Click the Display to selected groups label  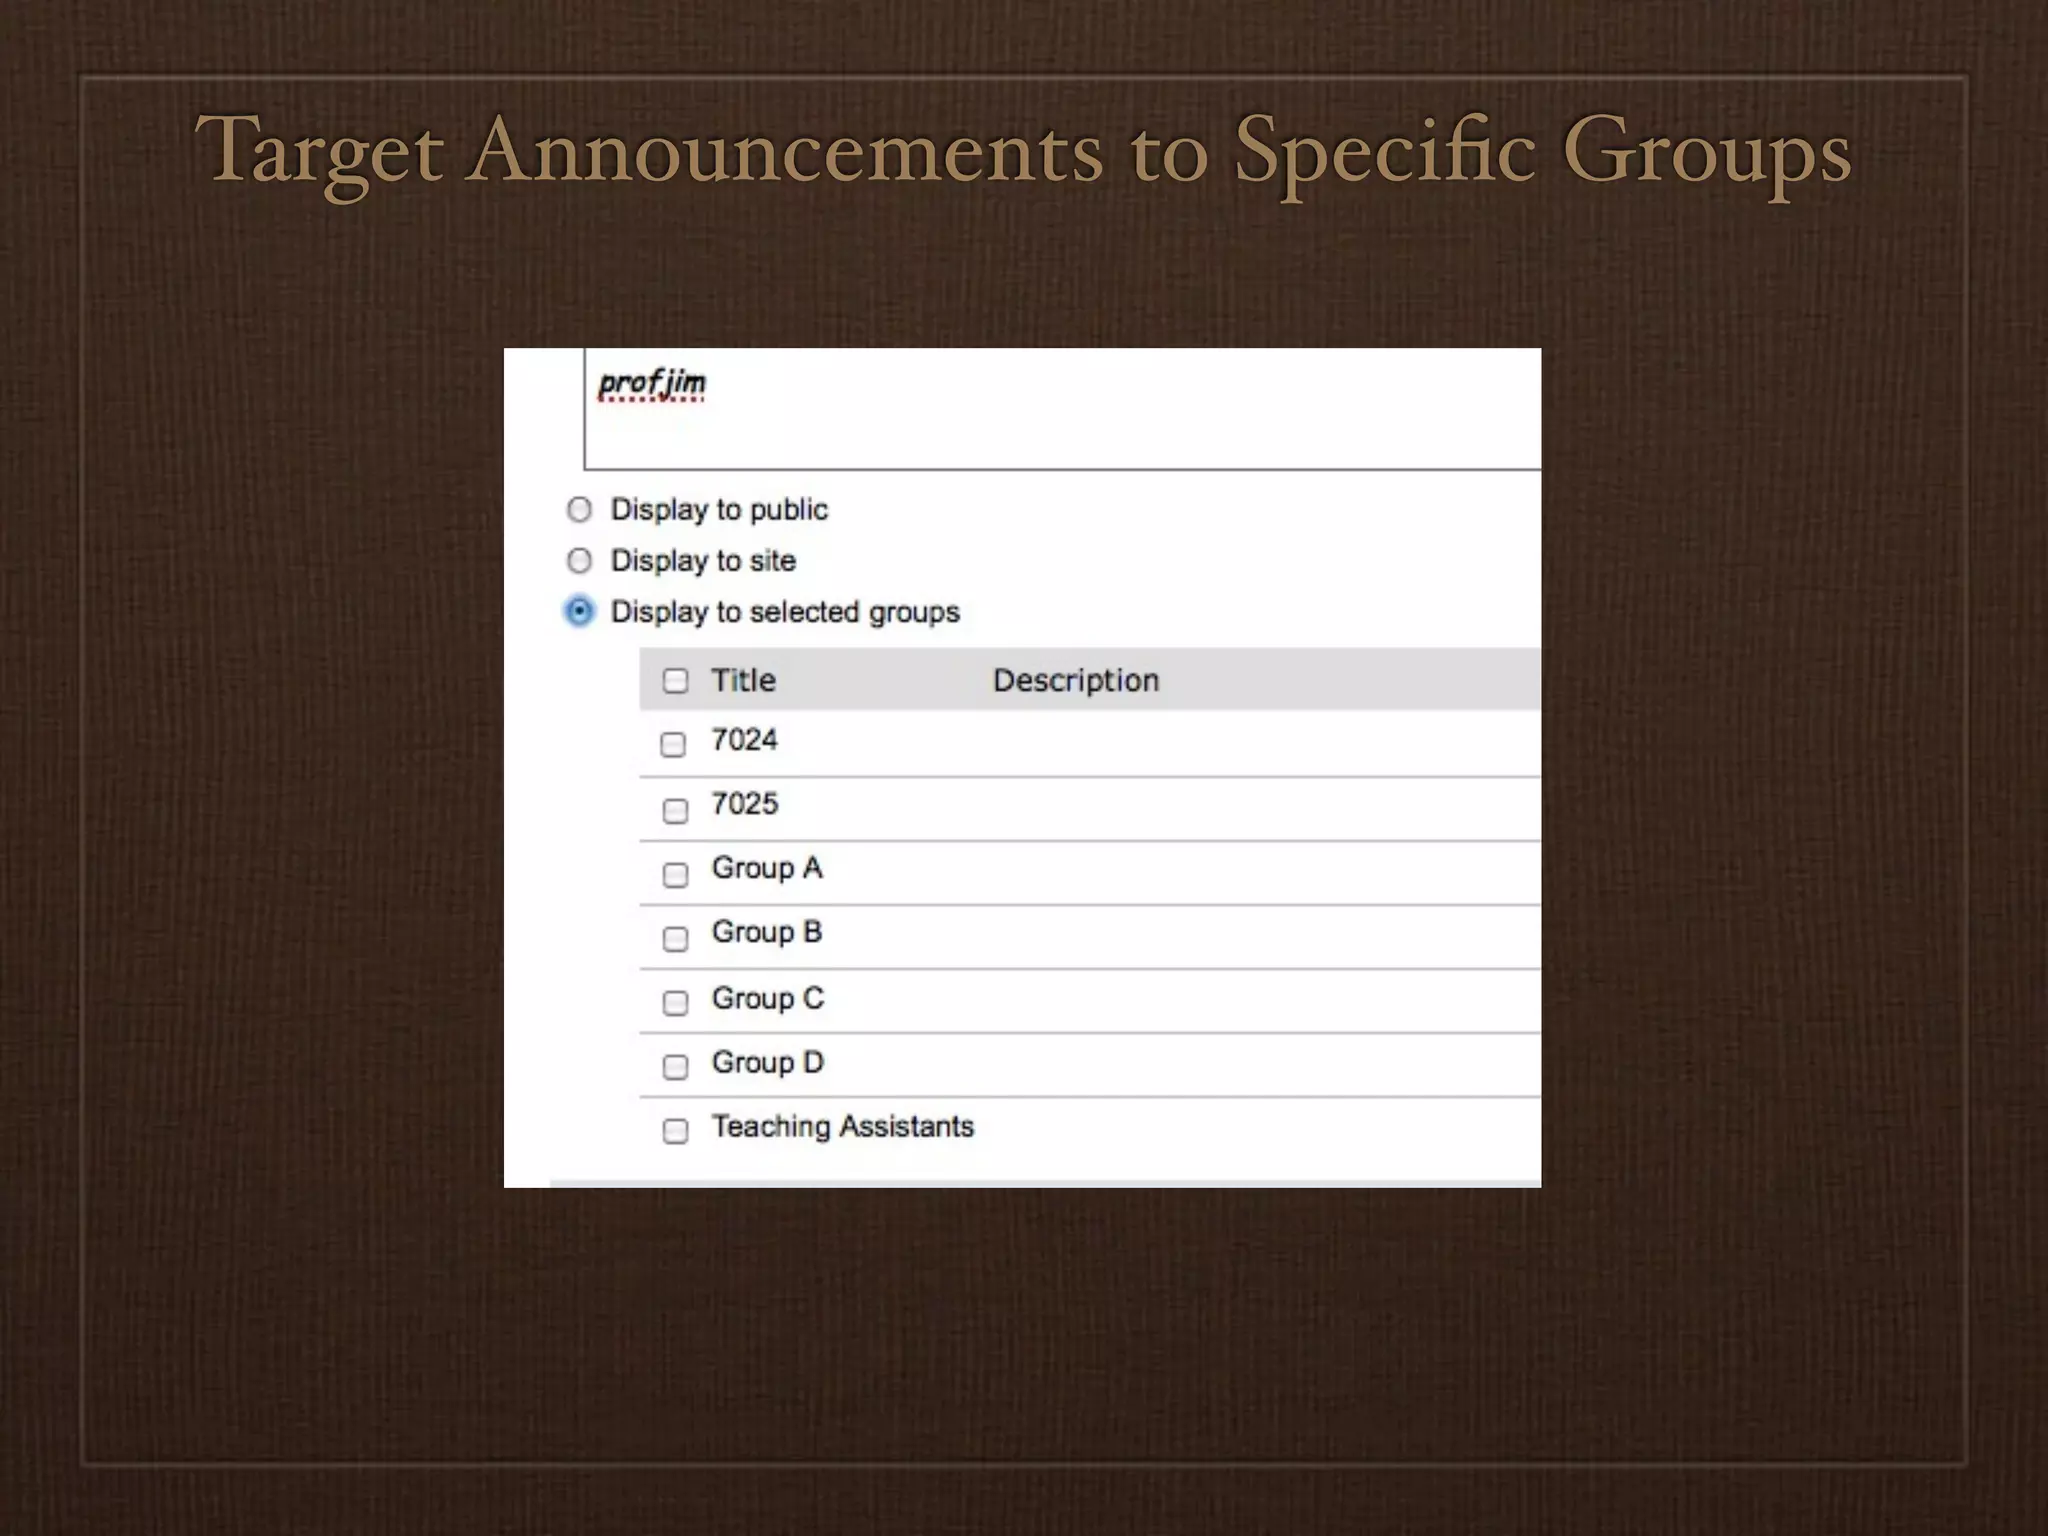tap(785, 612)
